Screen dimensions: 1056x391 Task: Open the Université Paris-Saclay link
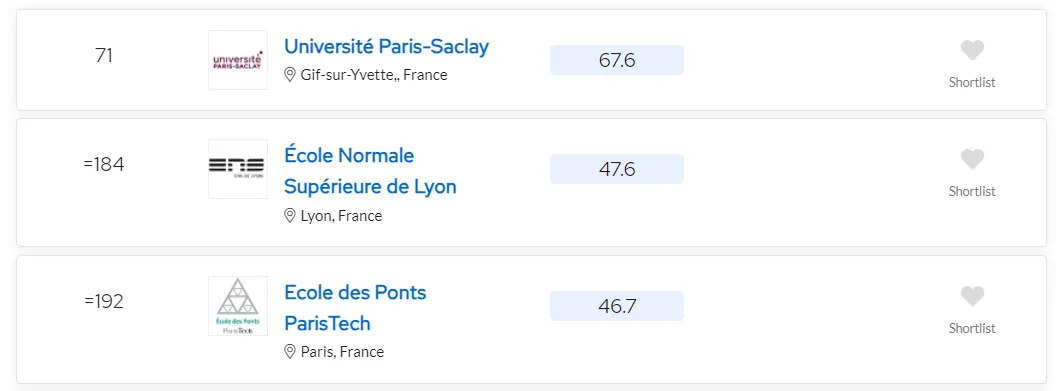(387, 46)
